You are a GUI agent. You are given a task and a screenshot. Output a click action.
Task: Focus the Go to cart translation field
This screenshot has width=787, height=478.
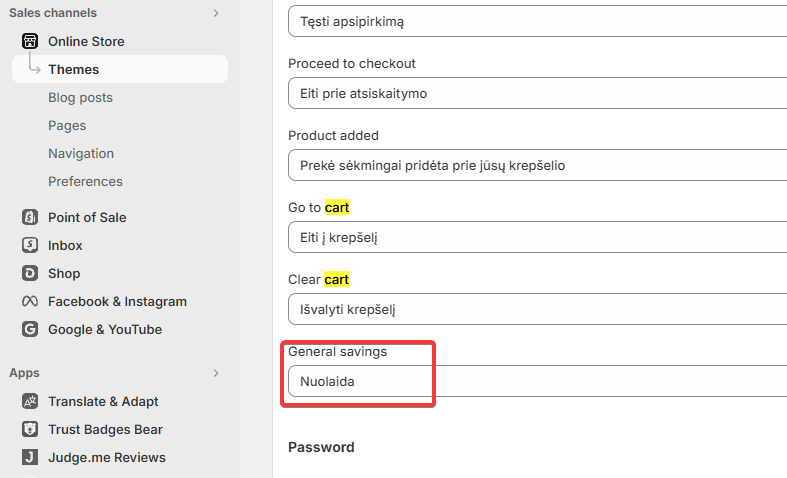pos(537,237)
